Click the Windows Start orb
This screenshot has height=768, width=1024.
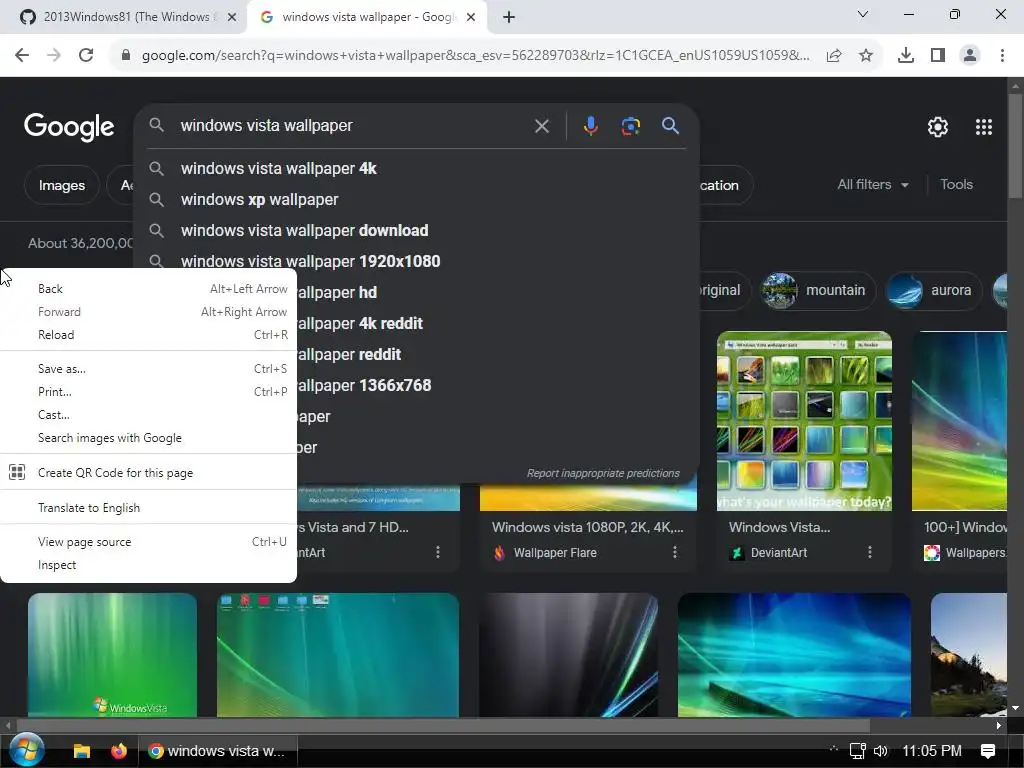click(27, 750)
